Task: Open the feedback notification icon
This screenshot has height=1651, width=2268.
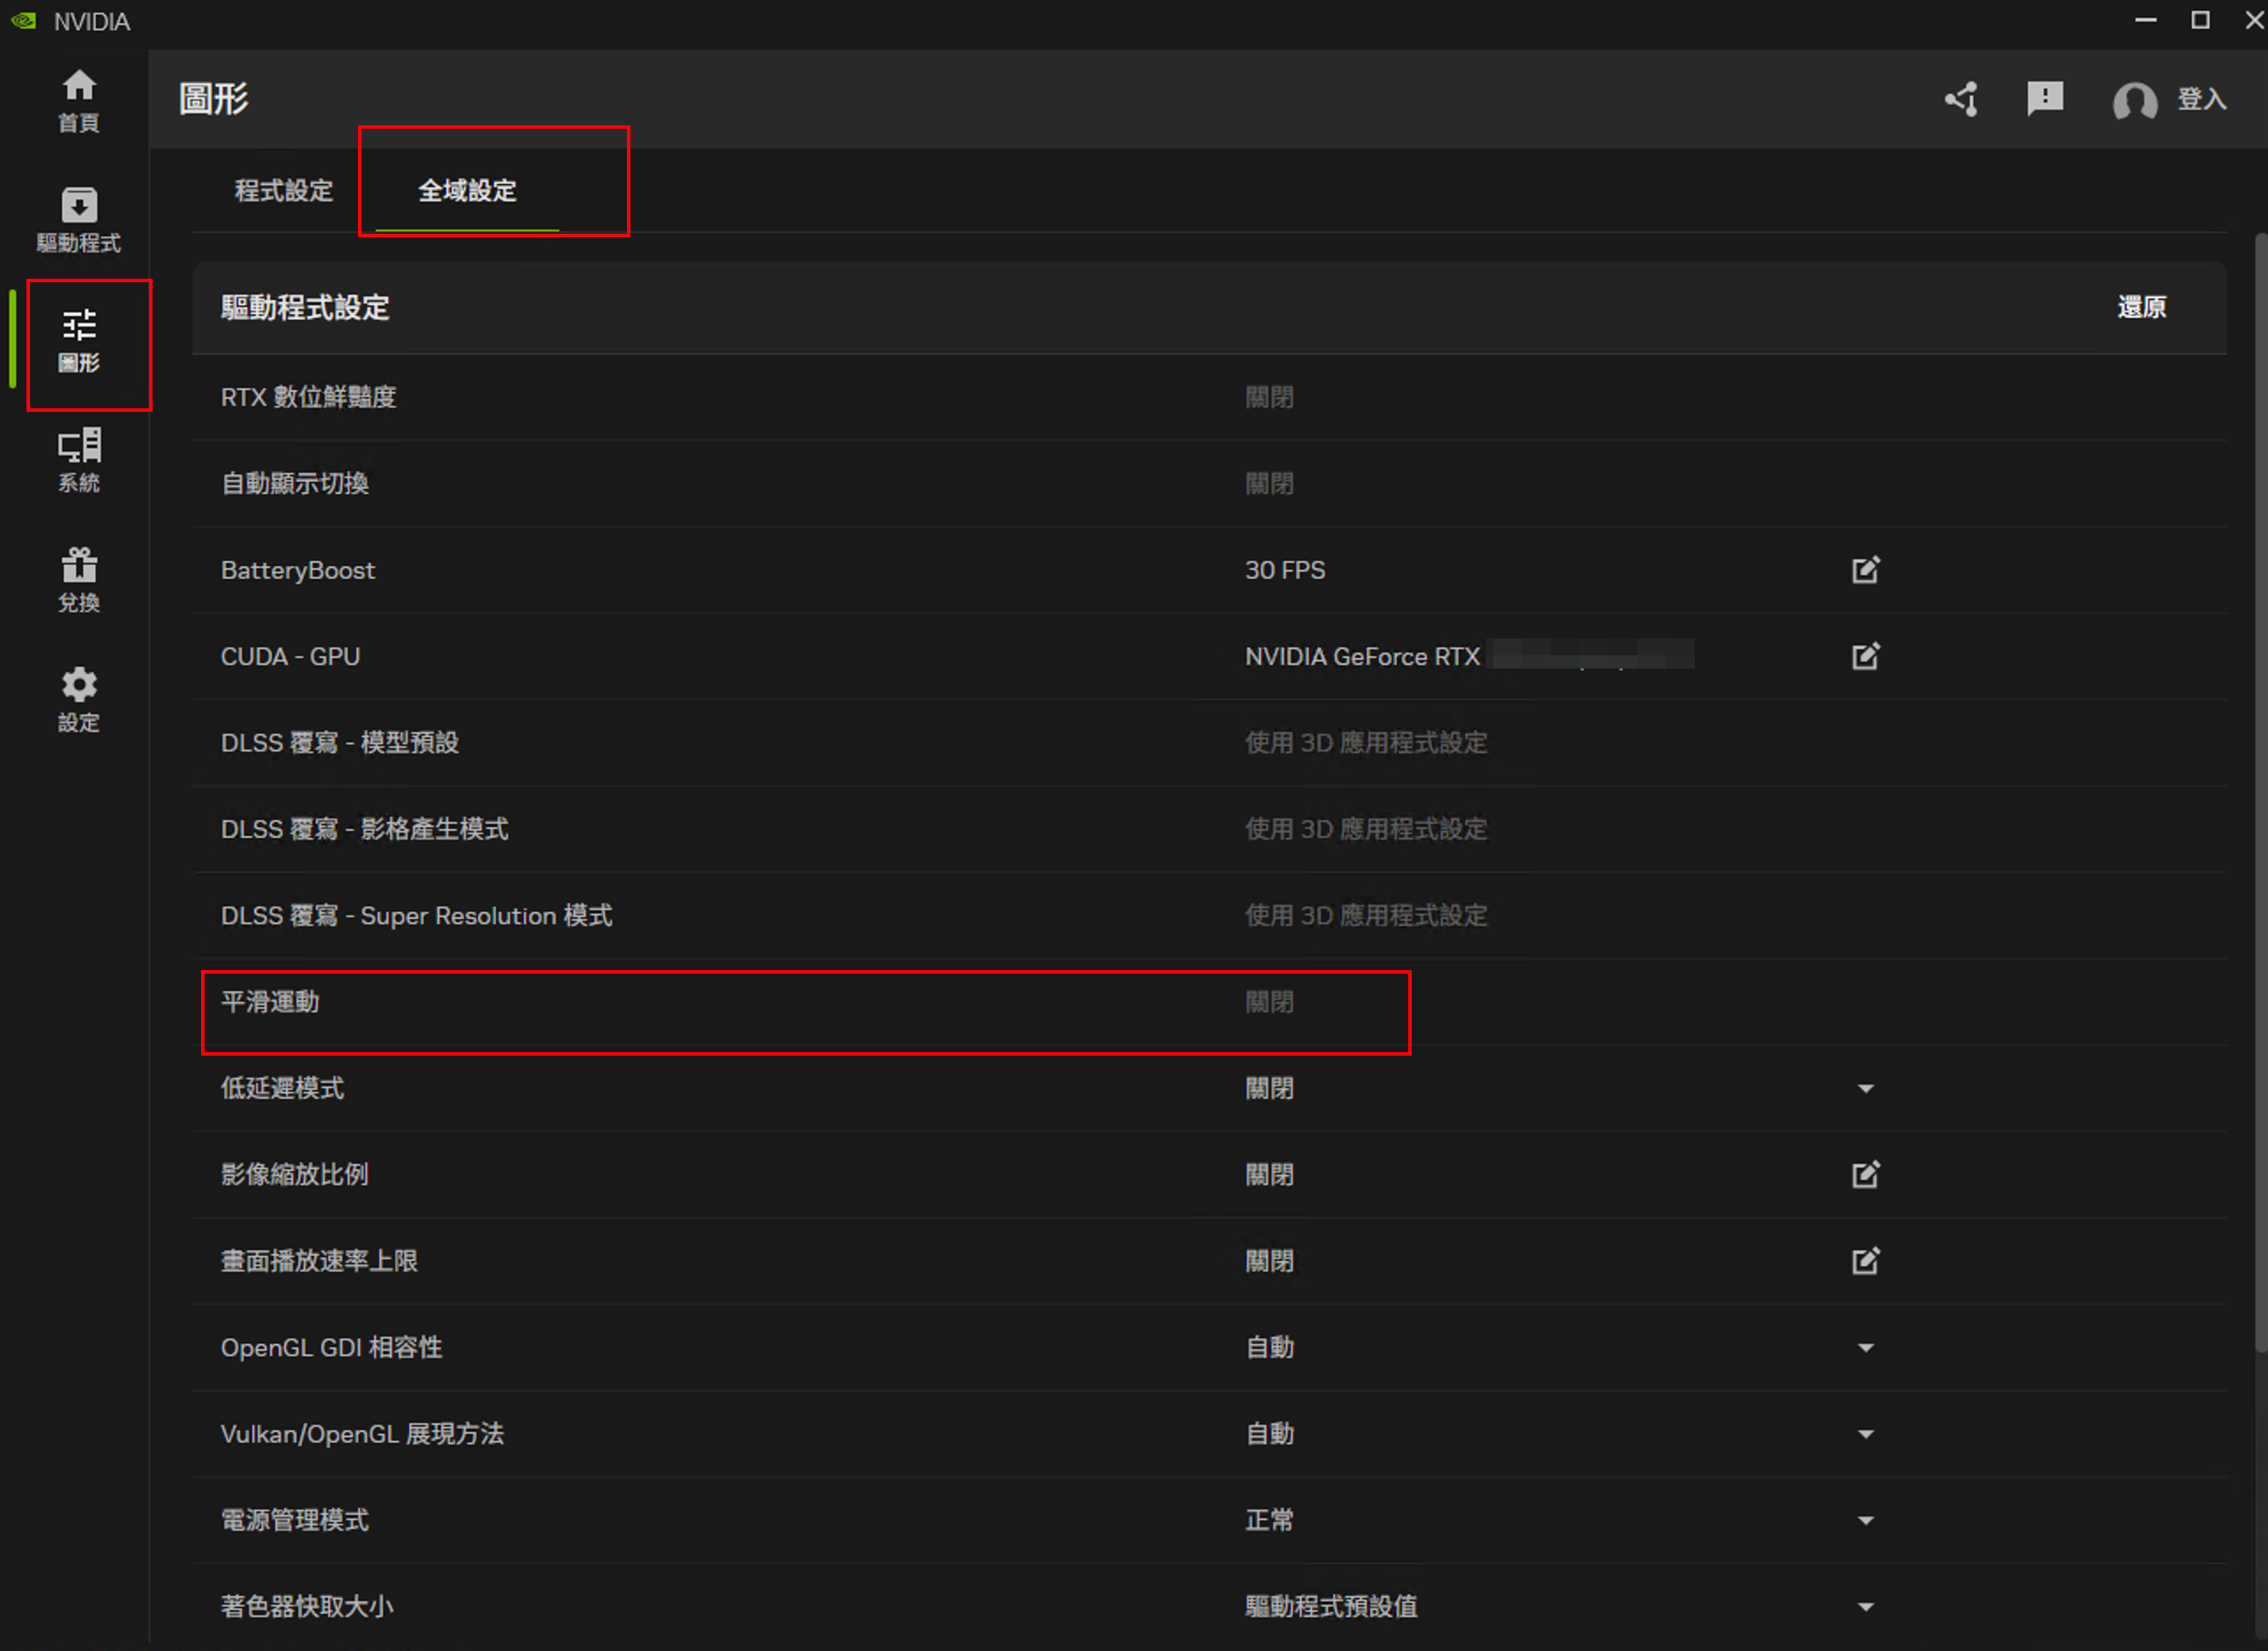Action: pos(2044,99)
